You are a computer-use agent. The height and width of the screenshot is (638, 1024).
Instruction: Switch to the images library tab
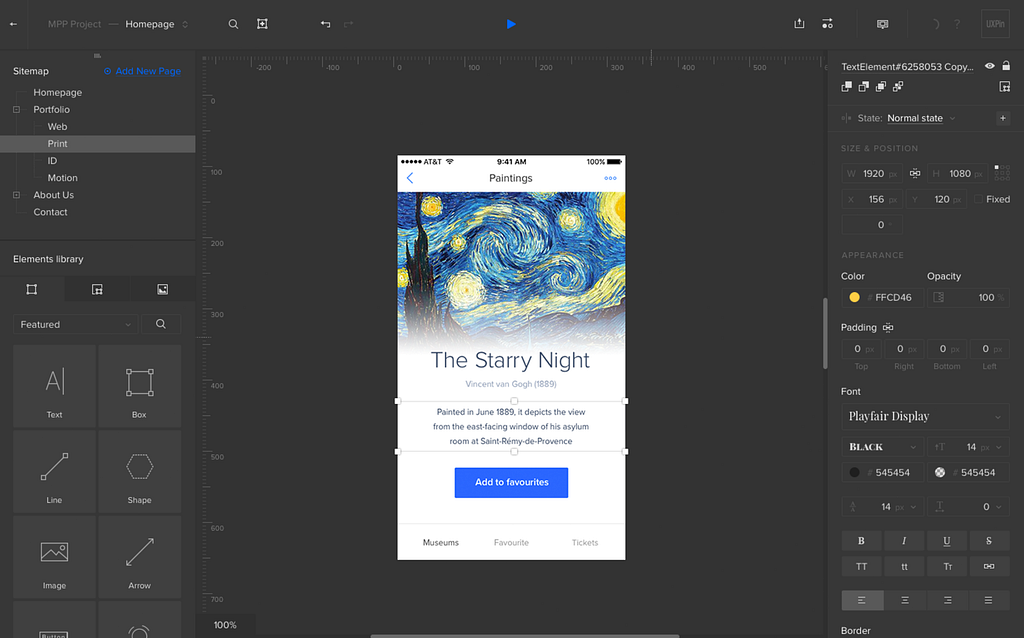tap(163, 289)
